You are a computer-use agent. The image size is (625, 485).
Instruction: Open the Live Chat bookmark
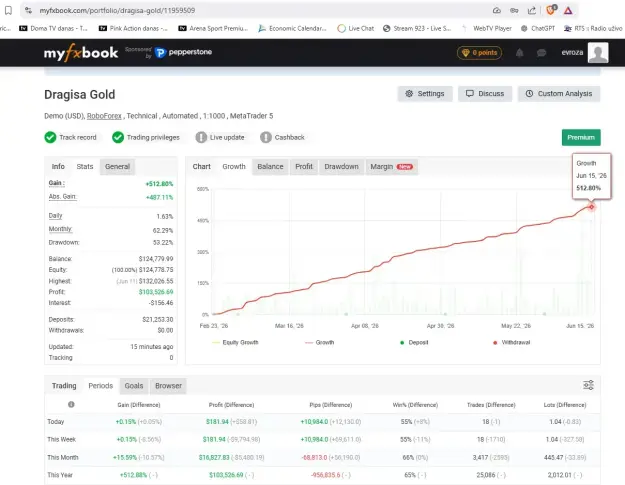[356, 28]
